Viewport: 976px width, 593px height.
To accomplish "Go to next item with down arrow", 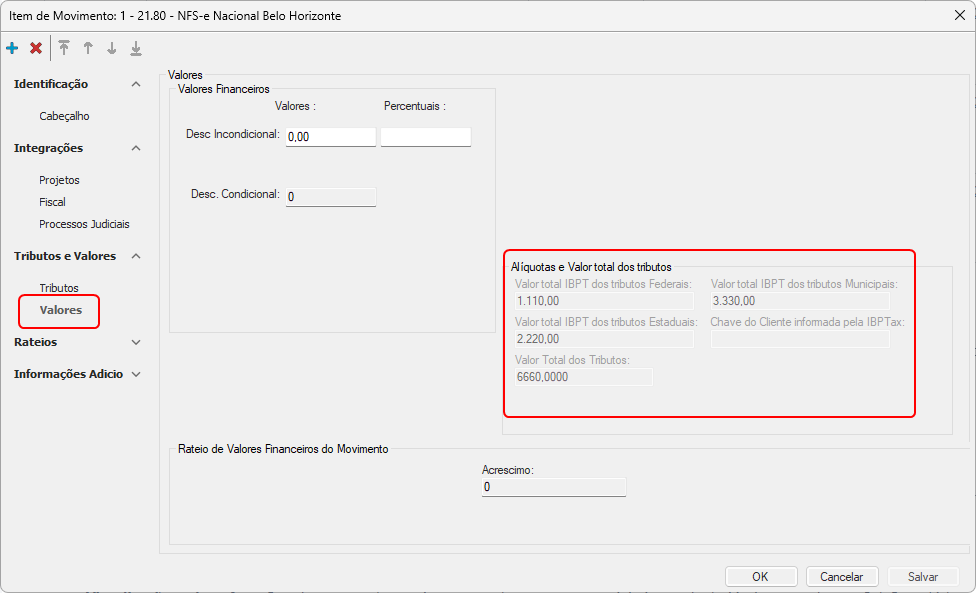I will [x=112, y=48].
